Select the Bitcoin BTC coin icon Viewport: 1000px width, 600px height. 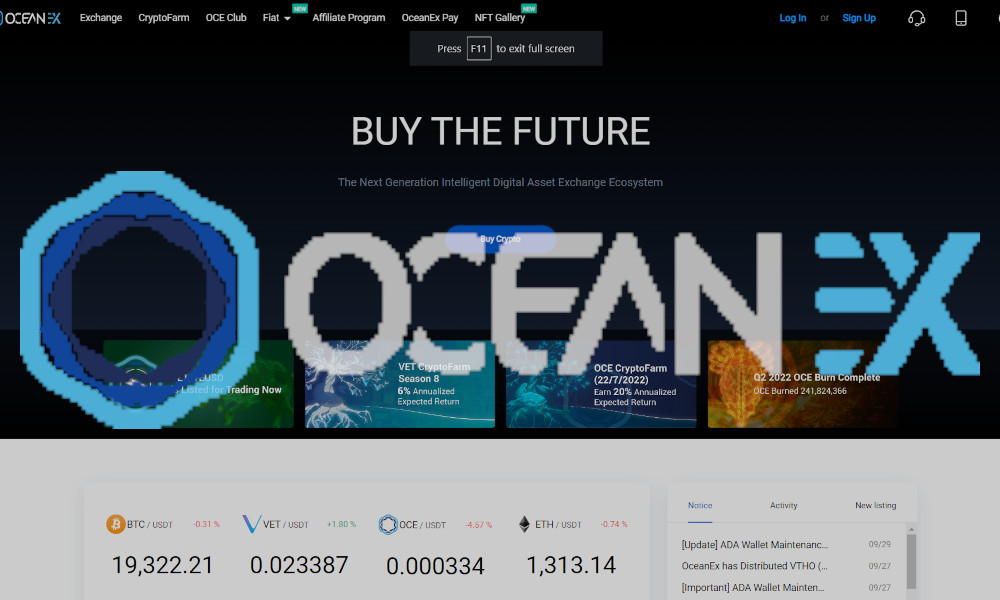[116, 524]
